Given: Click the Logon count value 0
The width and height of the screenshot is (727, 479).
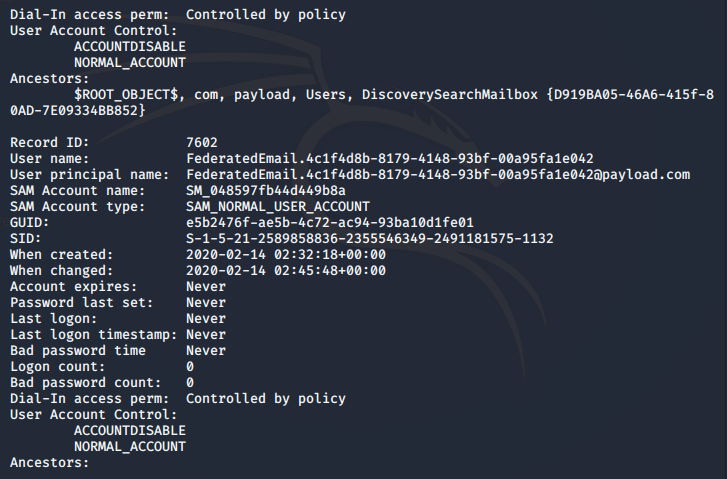Looking at the screenshot, I should pyautogui.click(x=190, y=366).
